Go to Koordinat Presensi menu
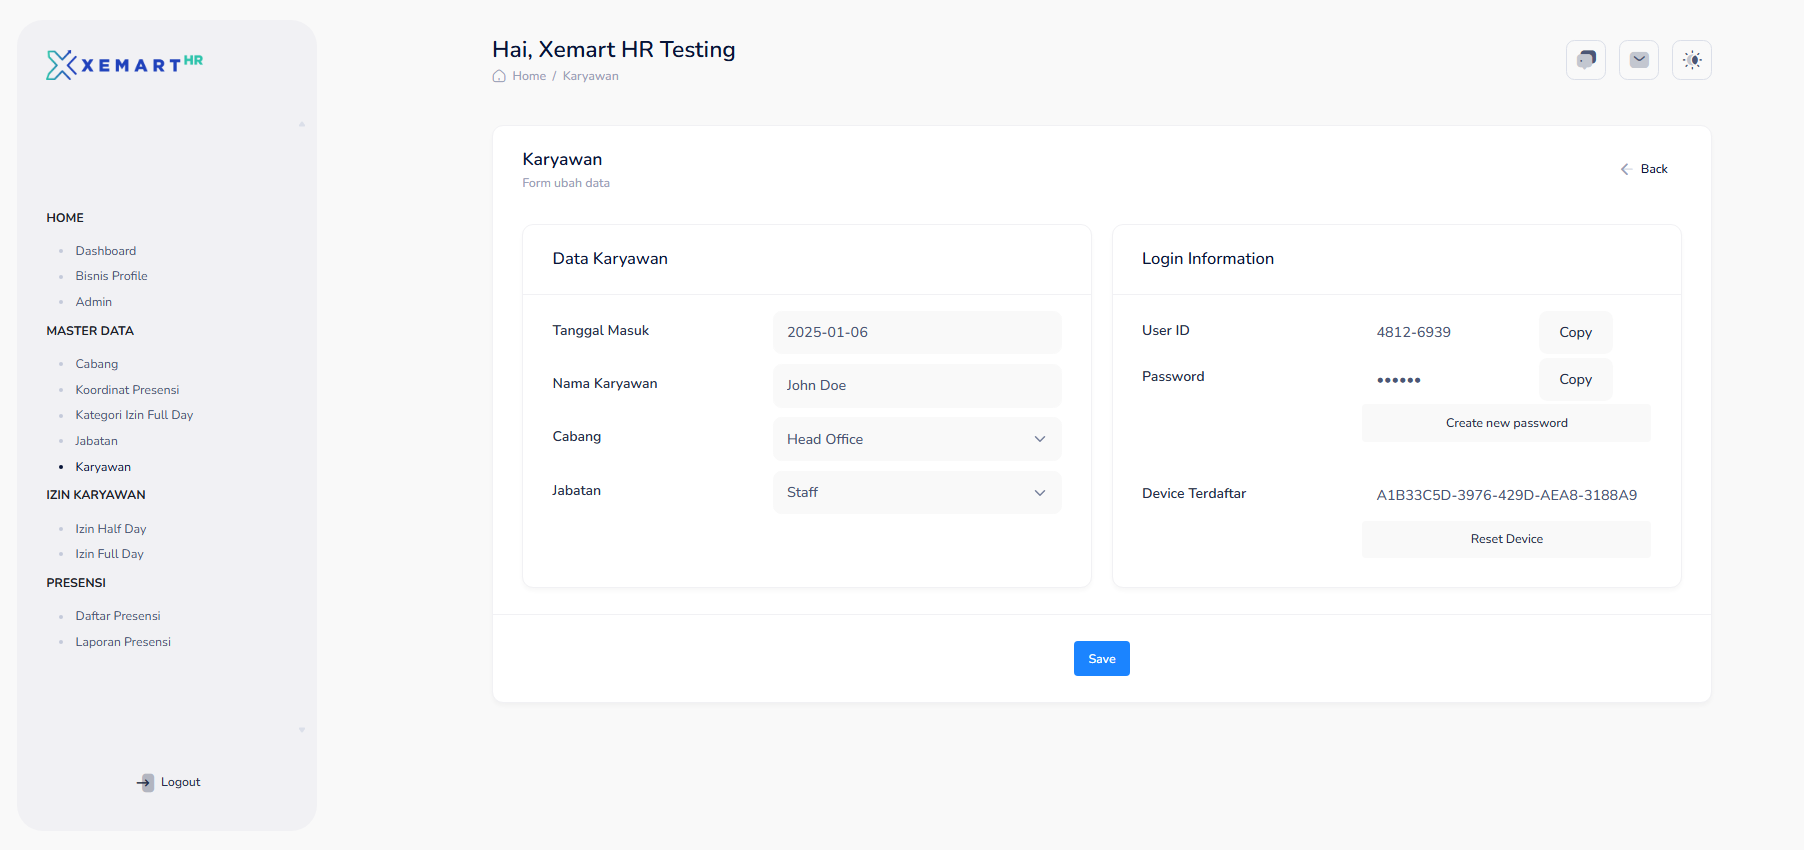This screenshot has height=850, width=1804. click(127, 390)
